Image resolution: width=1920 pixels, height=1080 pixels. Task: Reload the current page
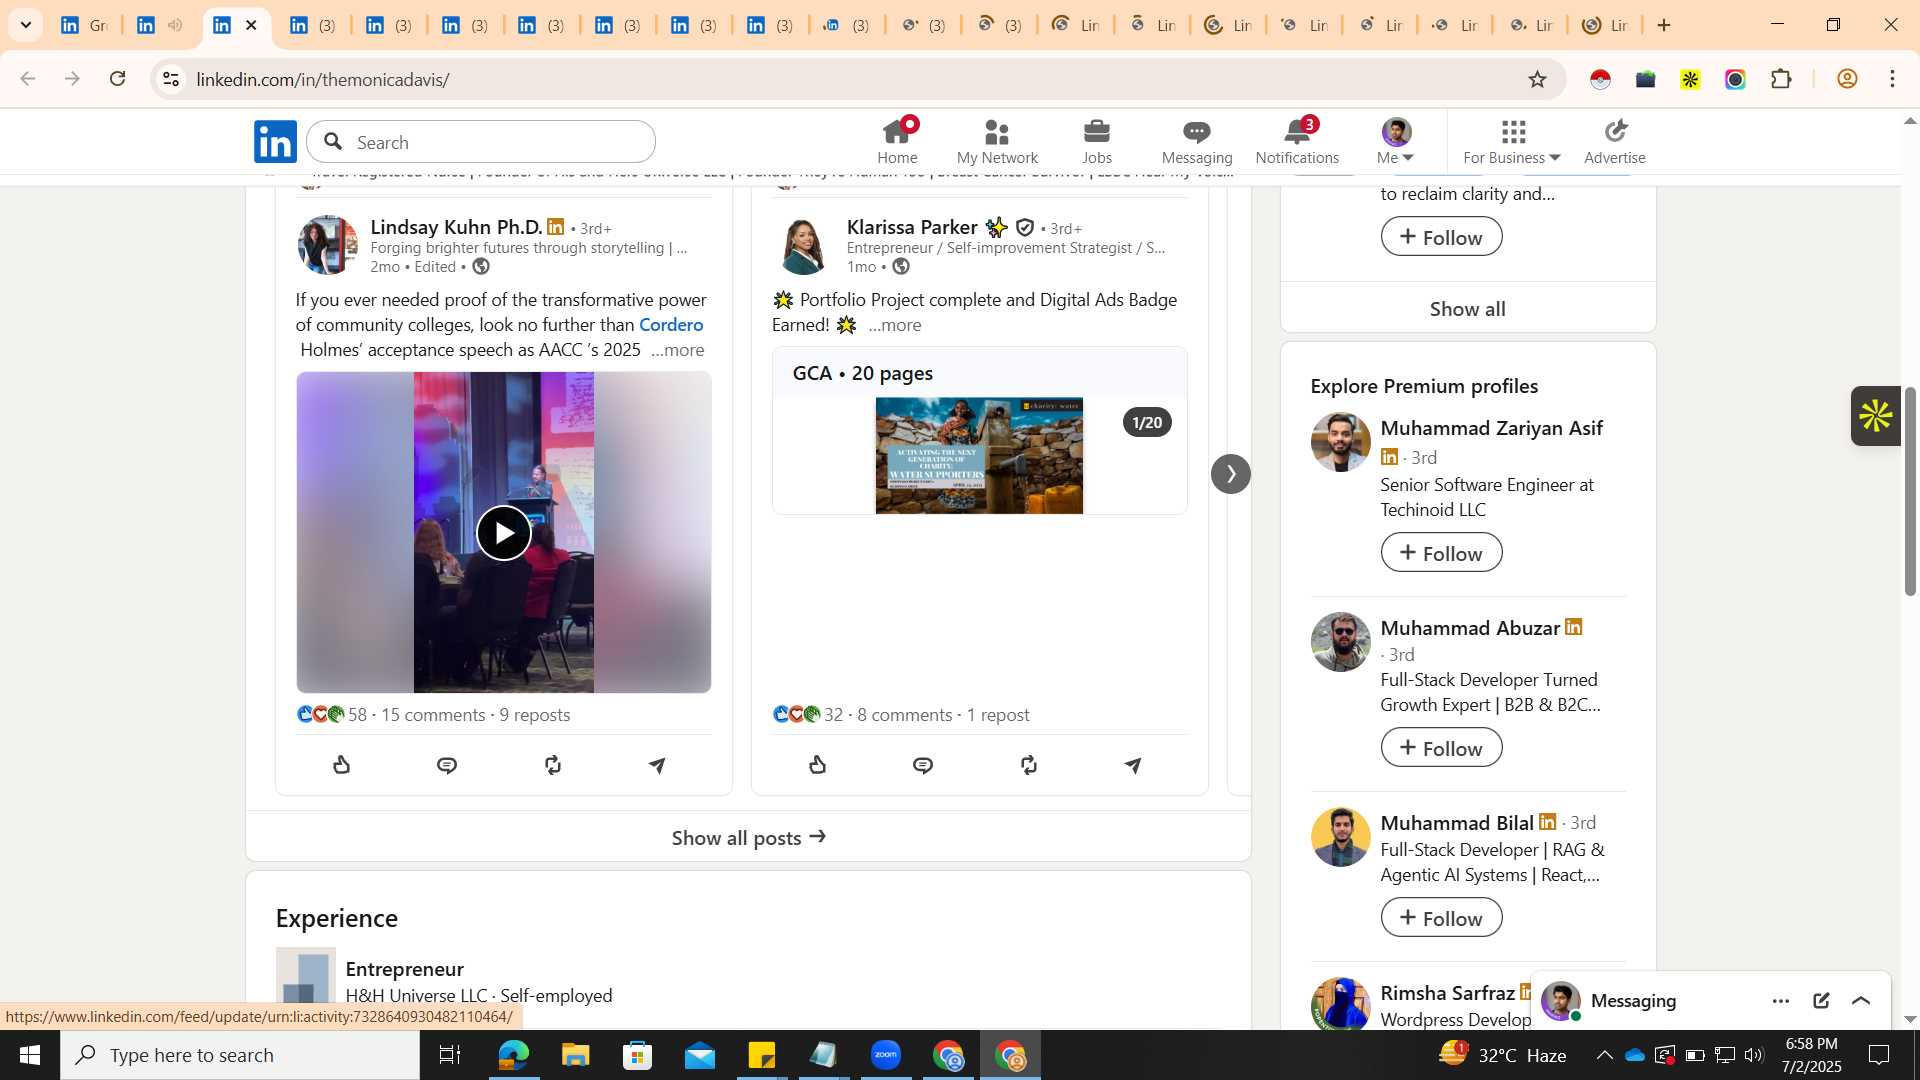(x=118, y=79)
